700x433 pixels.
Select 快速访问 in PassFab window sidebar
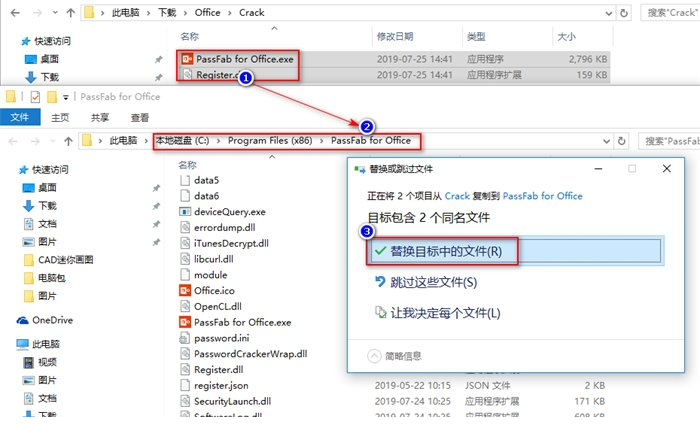click(x=50, y=170)
